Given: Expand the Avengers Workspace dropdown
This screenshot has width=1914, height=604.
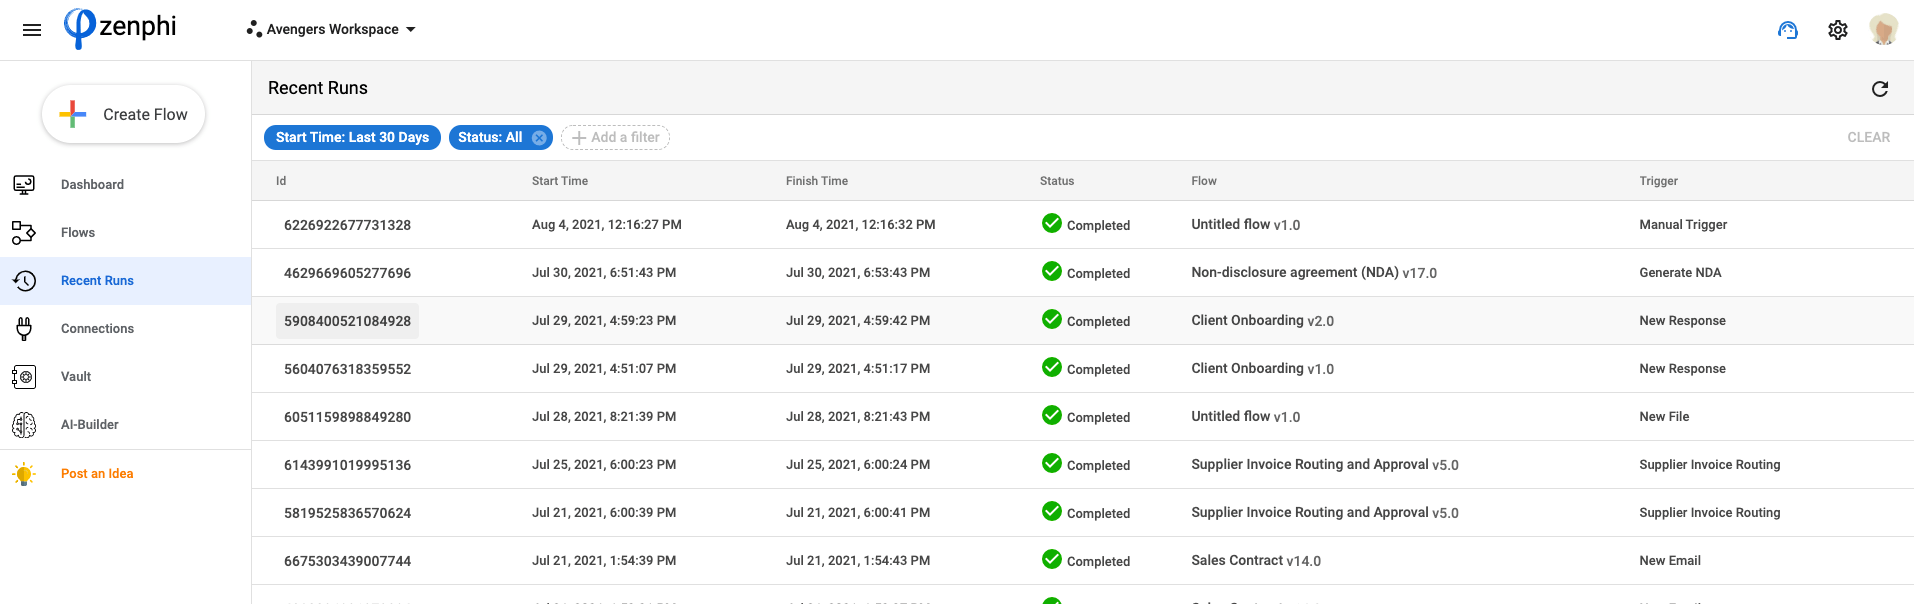Looking at the screenshot, I should point(332,30).
